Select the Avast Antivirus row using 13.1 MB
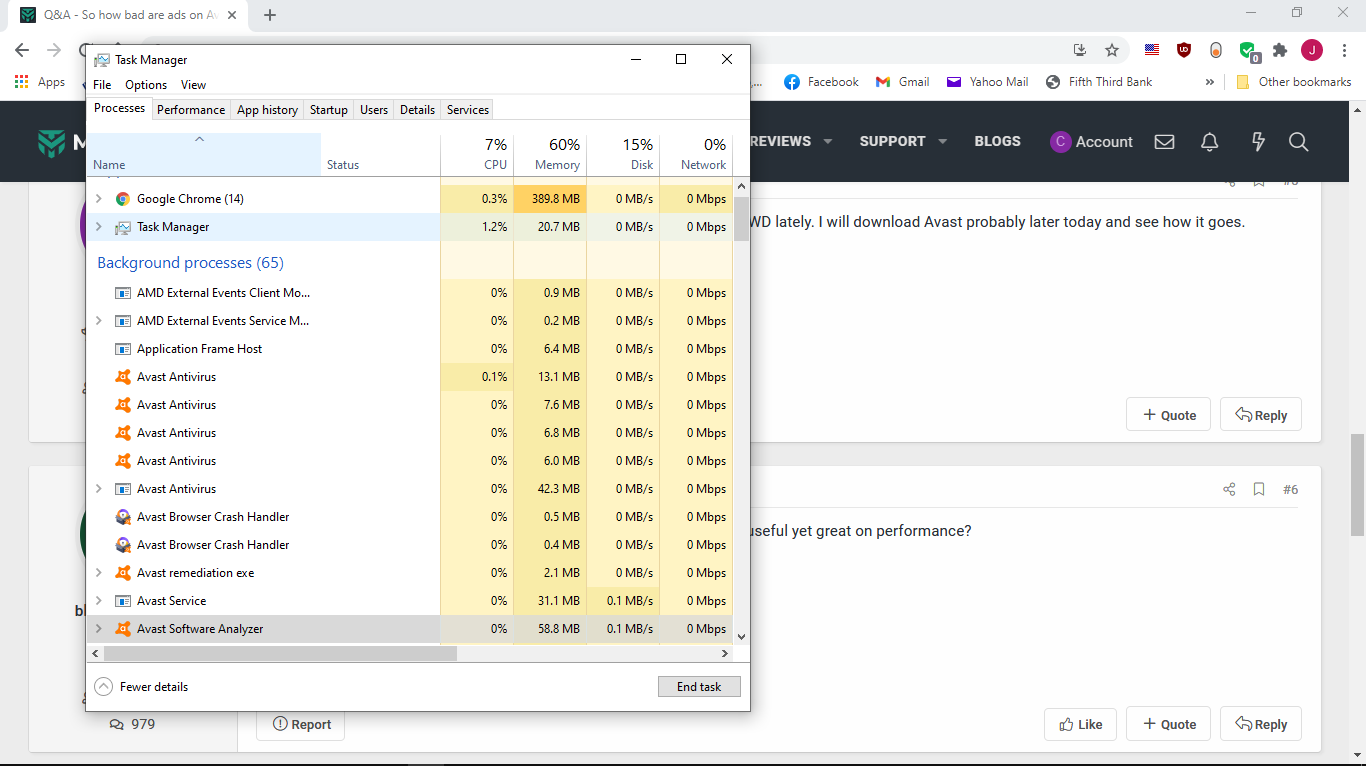 pyautogui.click(x=410, y=377)
